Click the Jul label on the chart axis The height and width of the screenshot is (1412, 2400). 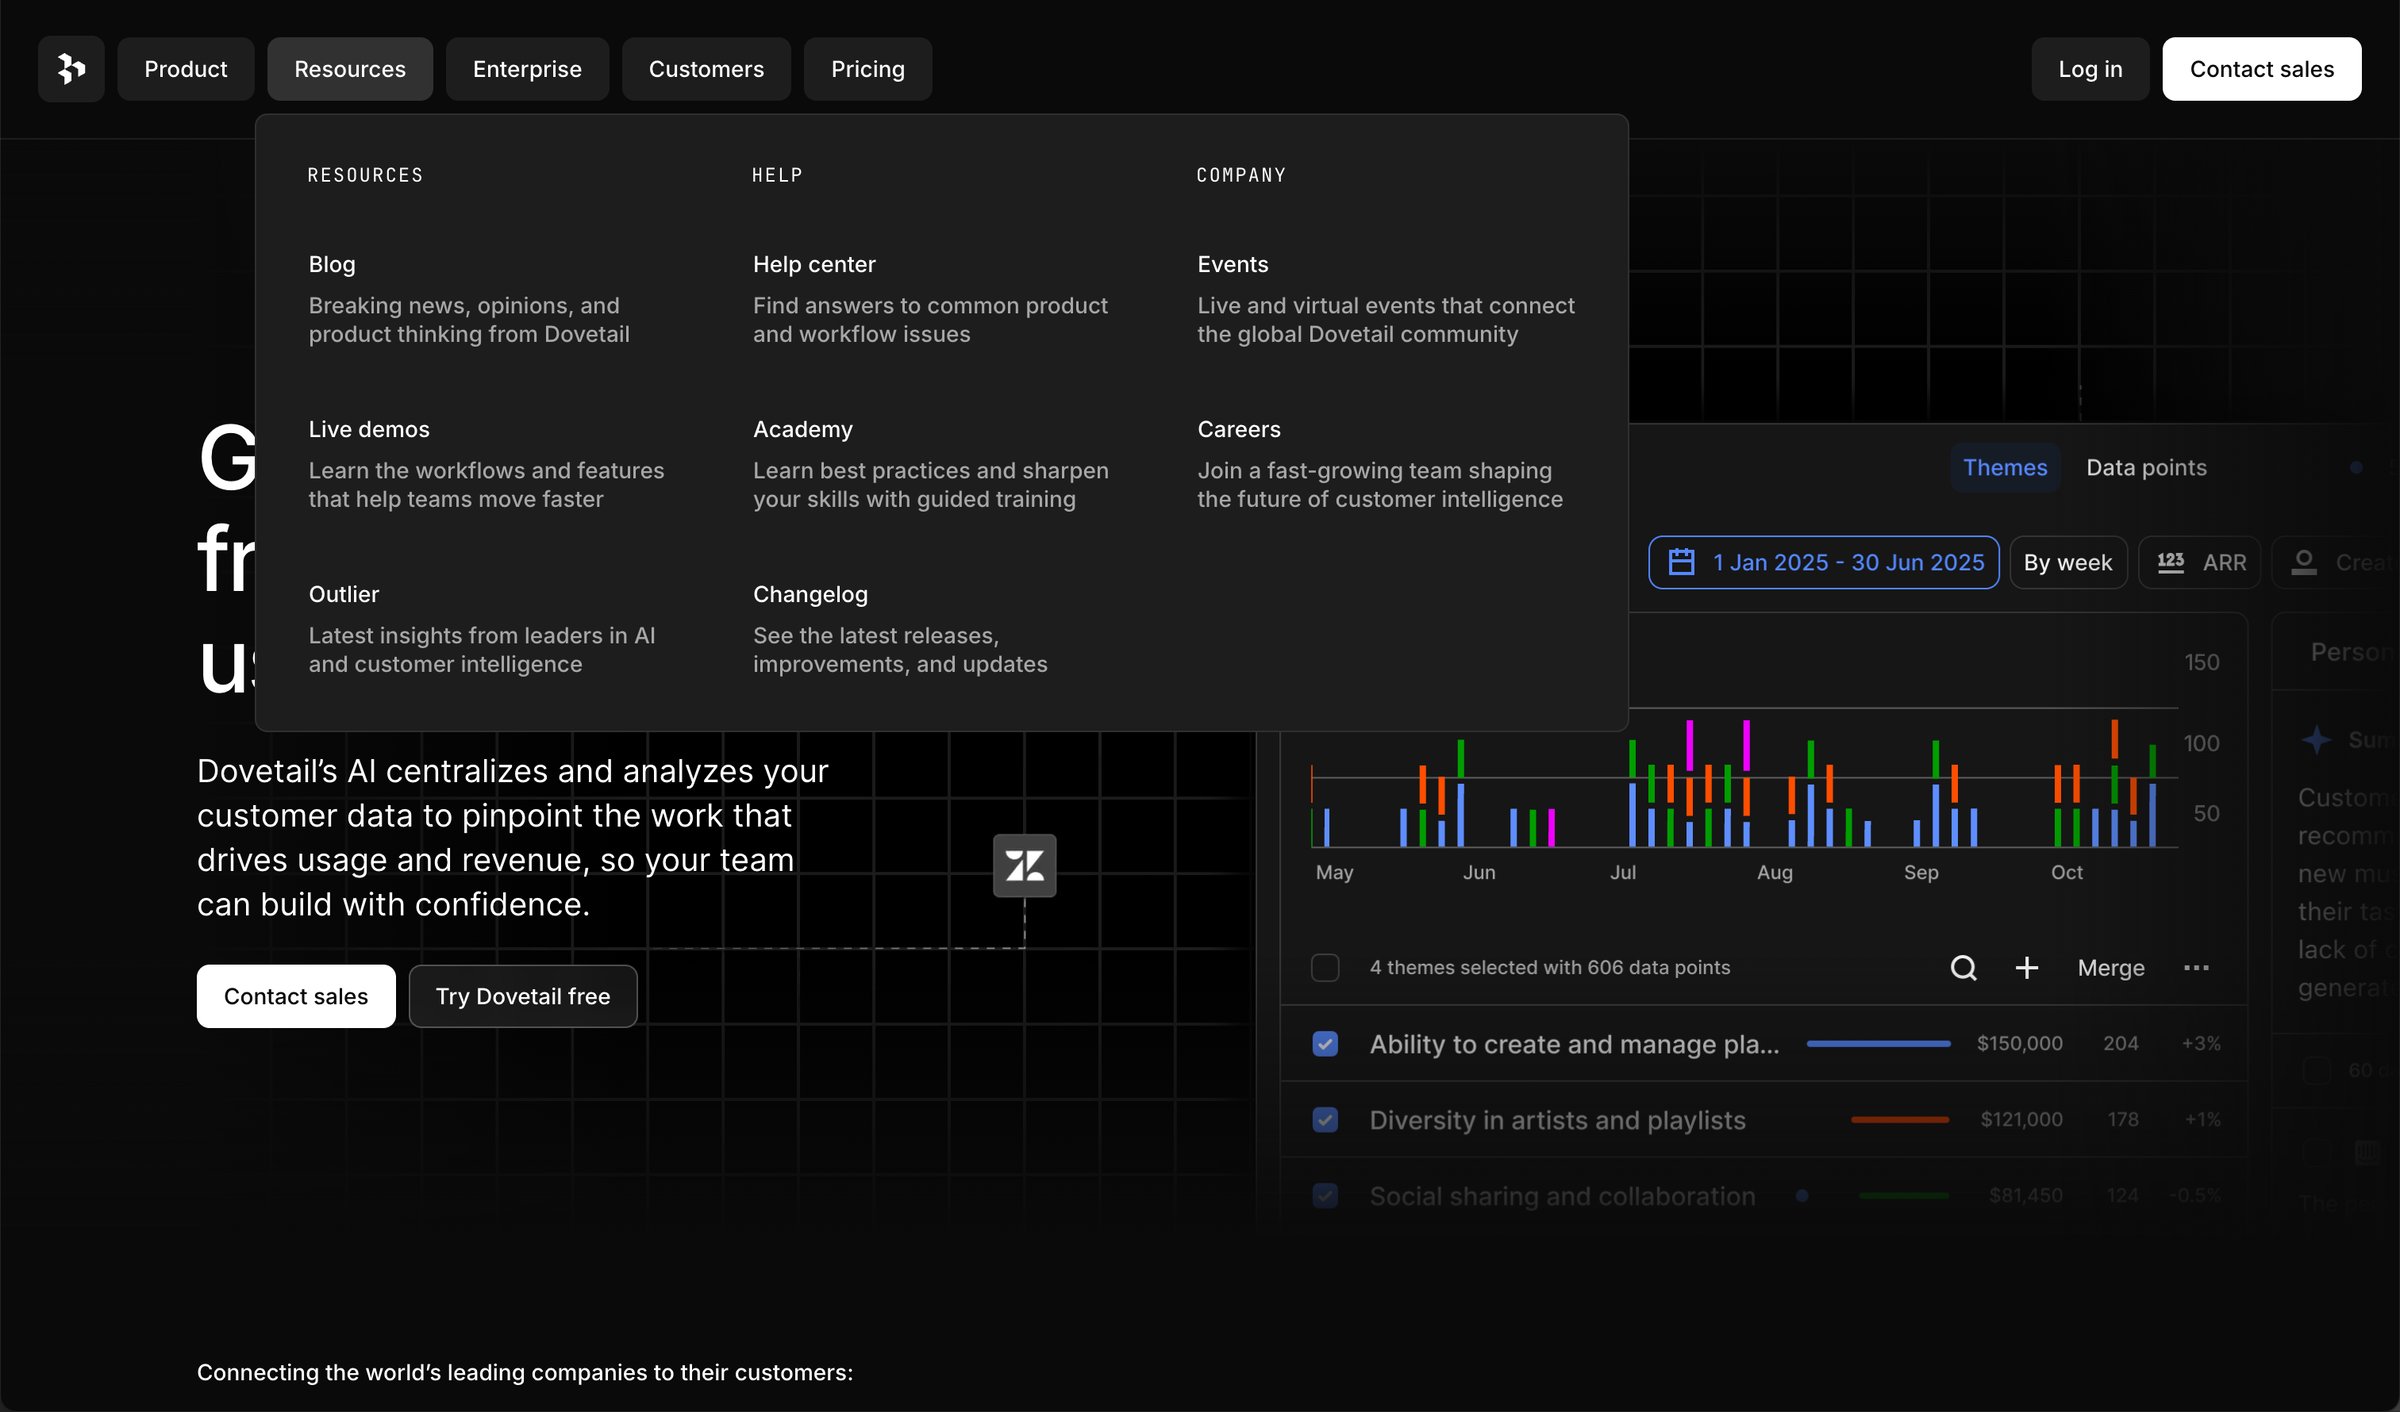[x=1623, y=872]
